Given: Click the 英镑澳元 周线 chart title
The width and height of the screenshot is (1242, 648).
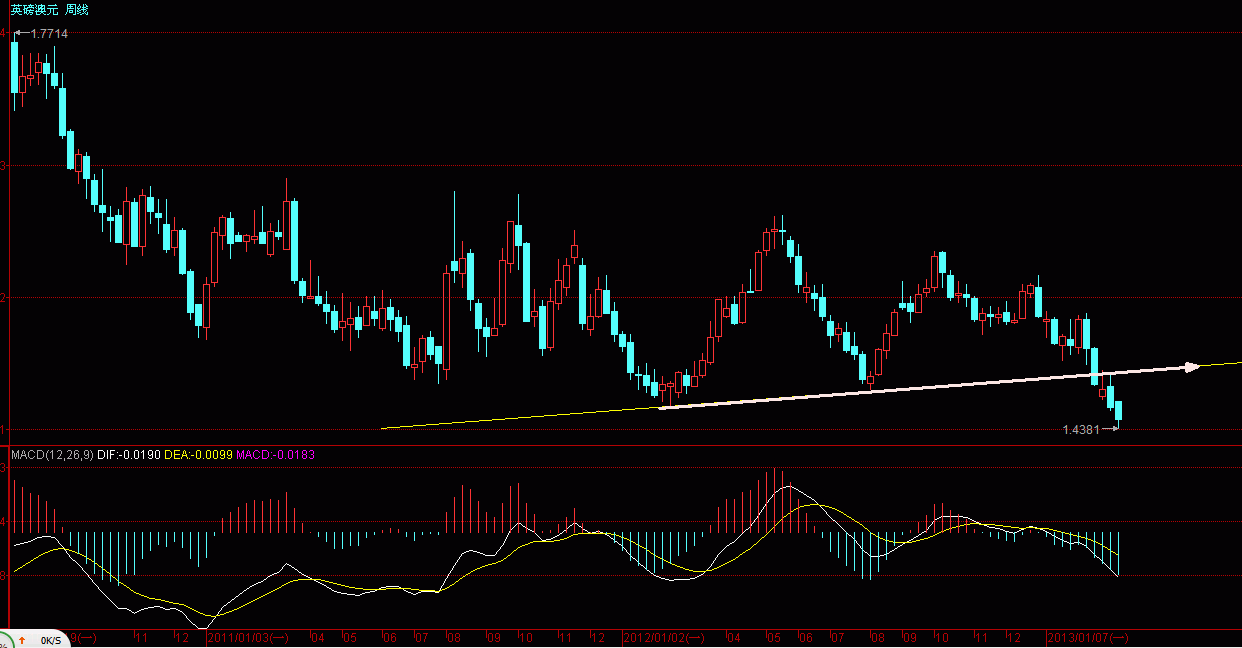Looking at the screenshot, I should pyautogui.click(x=50, y=9).
